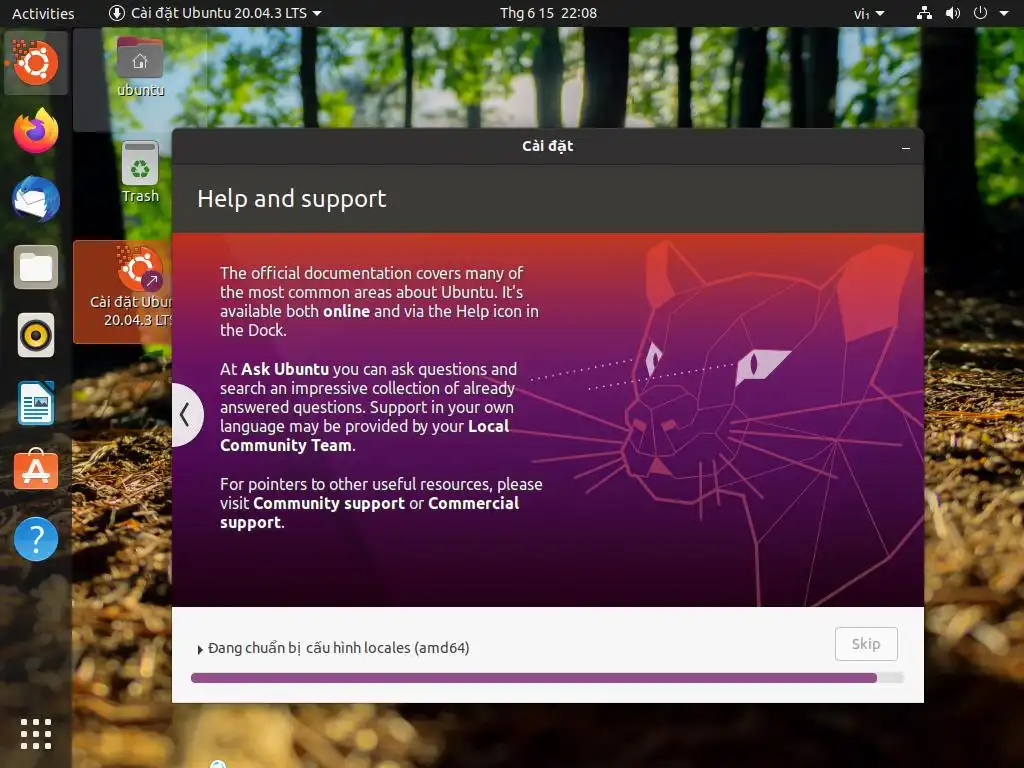The width and height of the screenshot is (1024, 768).
Task: Open the Trash icon on the desktop
Action: [140, 172]
